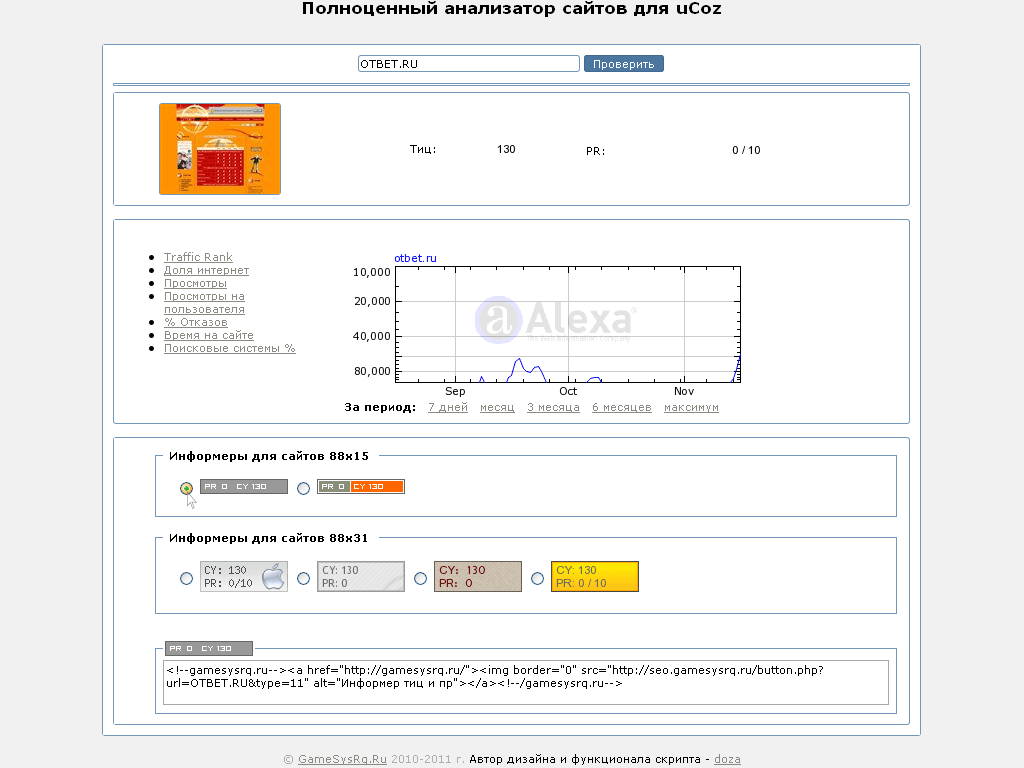Select the green-orange 88x15 informer radio button
The width and height of the screenshot is (1024, 768).
[303, 488]
